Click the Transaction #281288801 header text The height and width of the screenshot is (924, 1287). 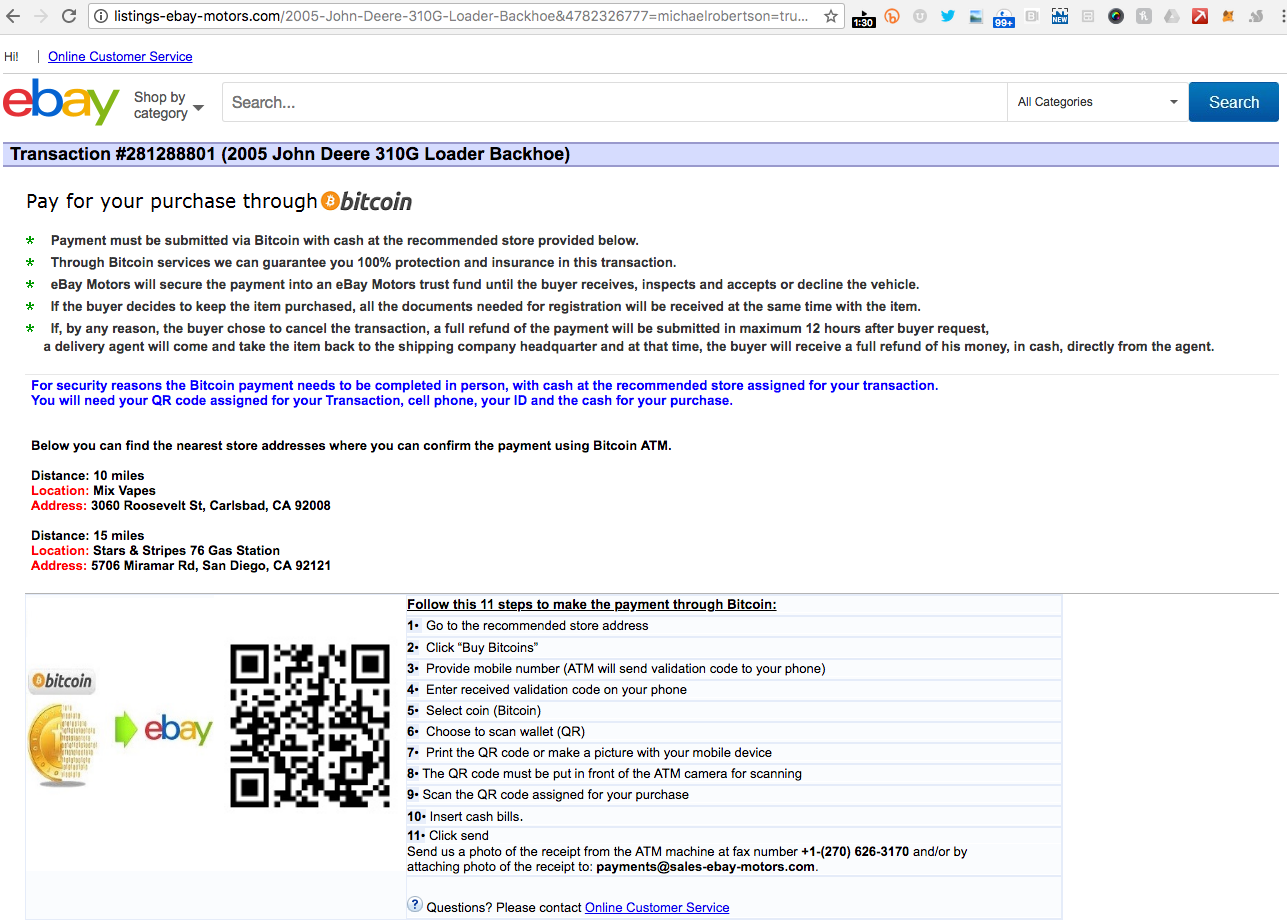point(290,154)
